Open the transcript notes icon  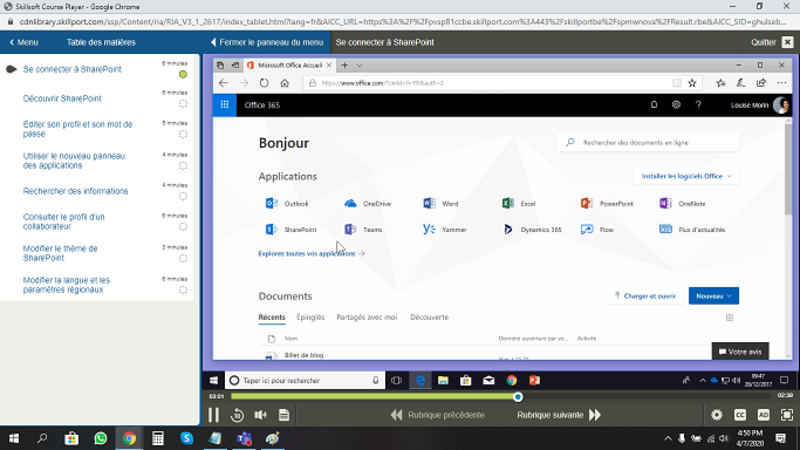click(x=284, y=415)
